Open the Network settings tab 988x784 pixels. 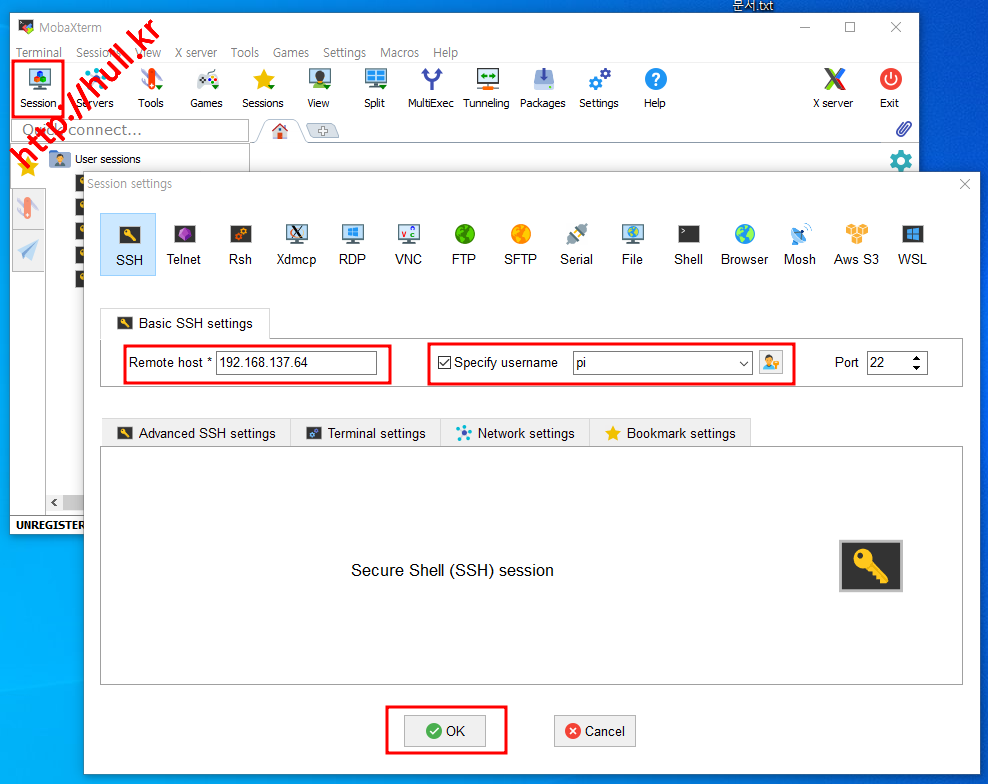pyautogui.click(x=515, y=433)
